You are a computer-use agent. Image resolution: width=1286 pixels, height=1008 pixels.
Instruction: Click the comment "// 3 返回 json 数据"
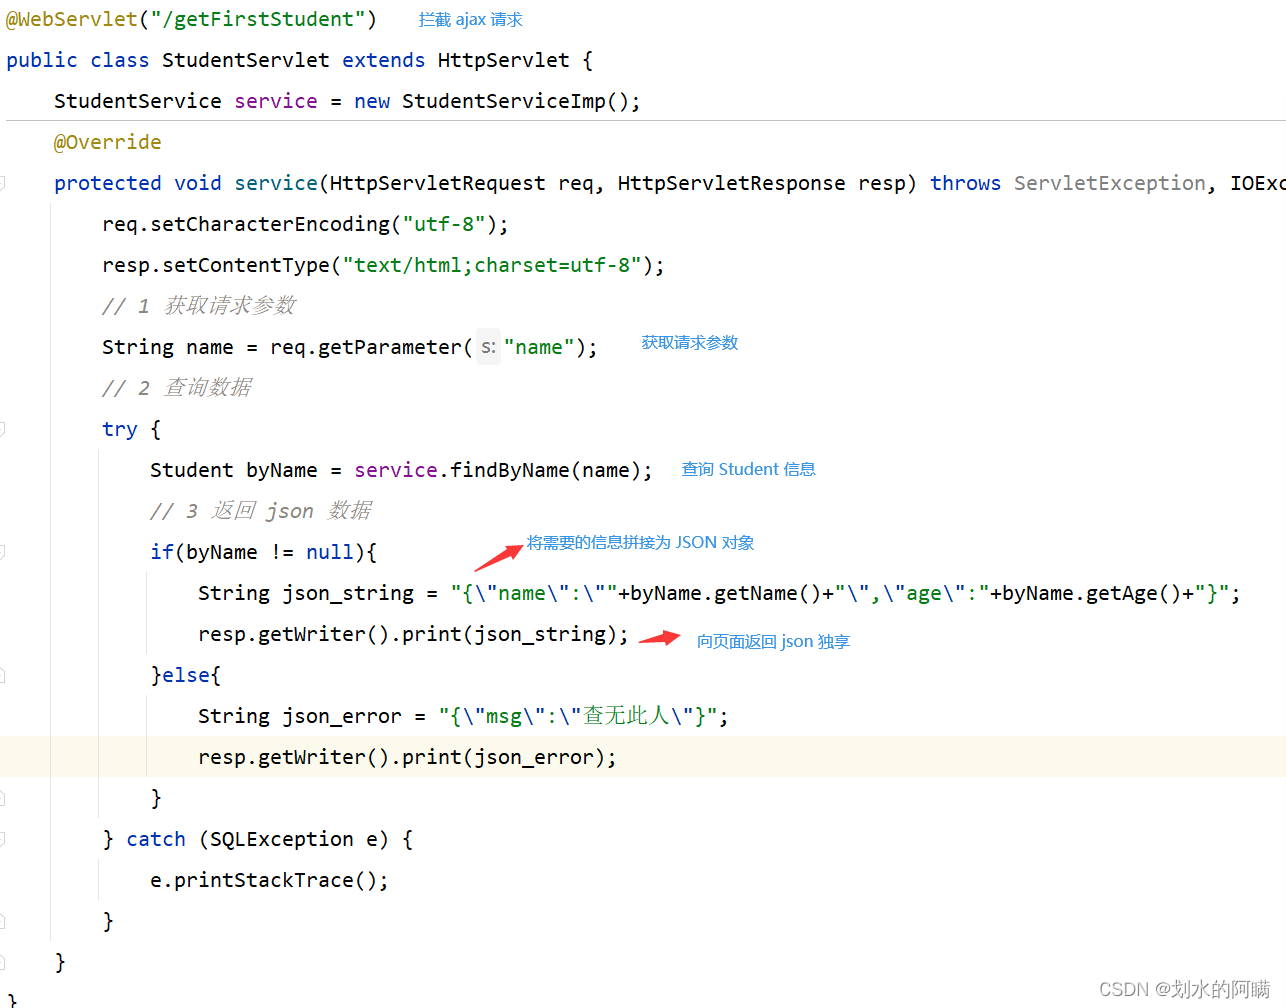[261, 511]
